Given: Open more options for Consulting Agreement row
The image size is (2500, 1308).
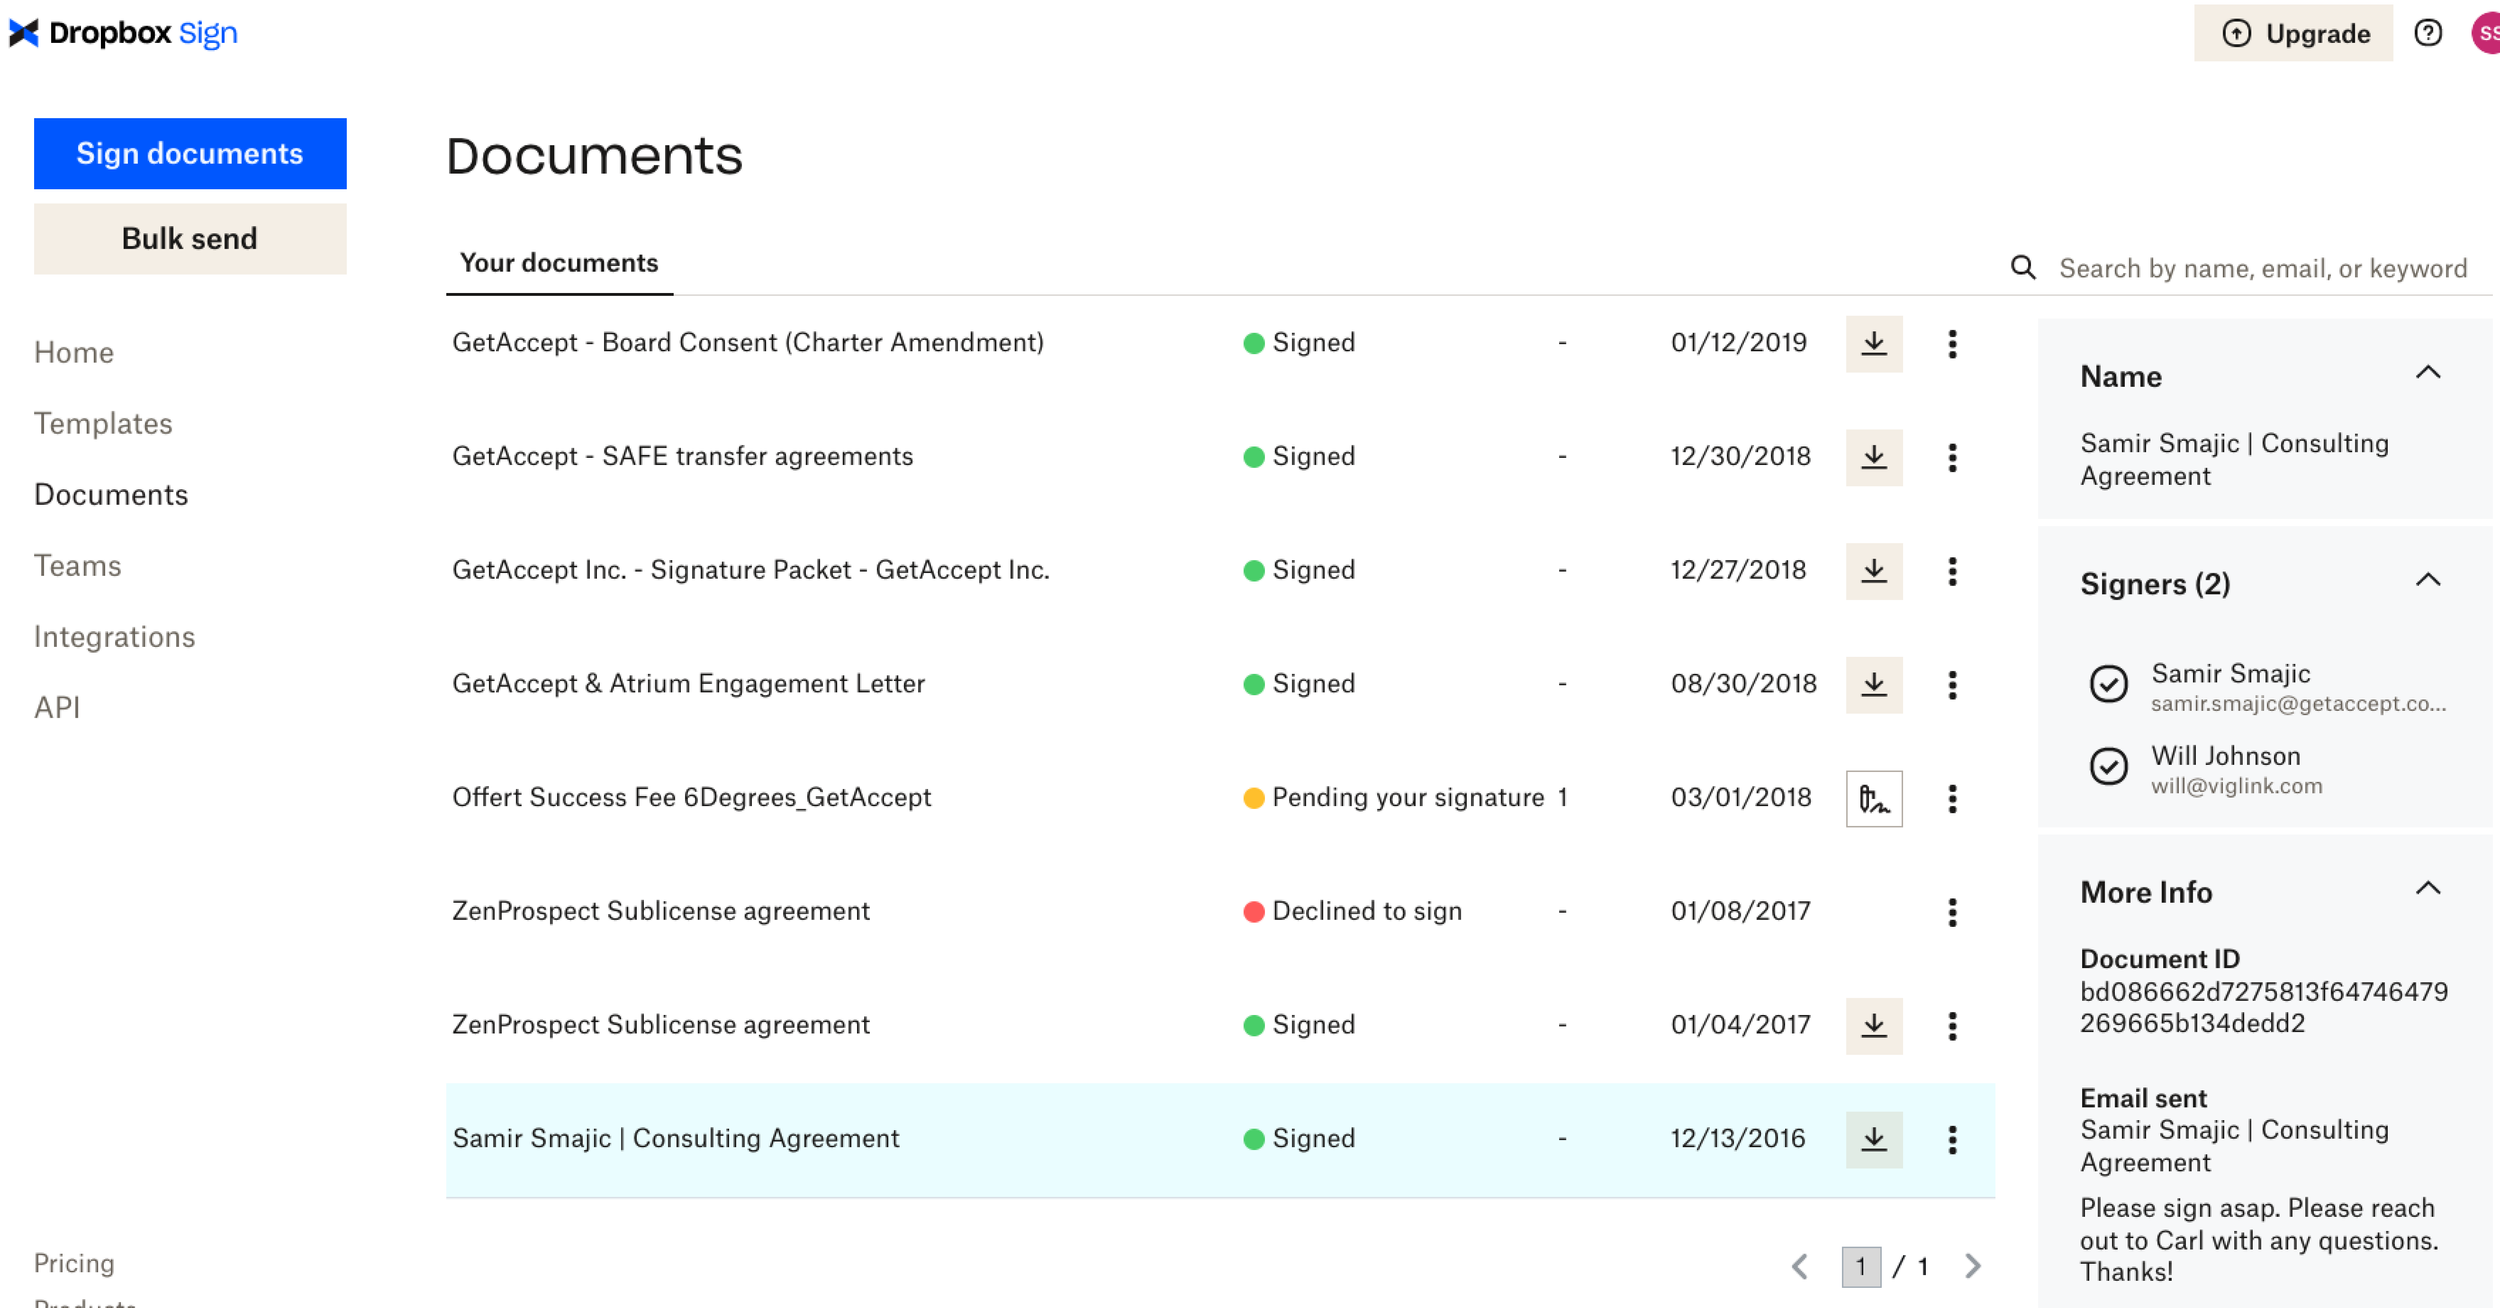Looking at the screenshot, I should coord(1952,1140).
